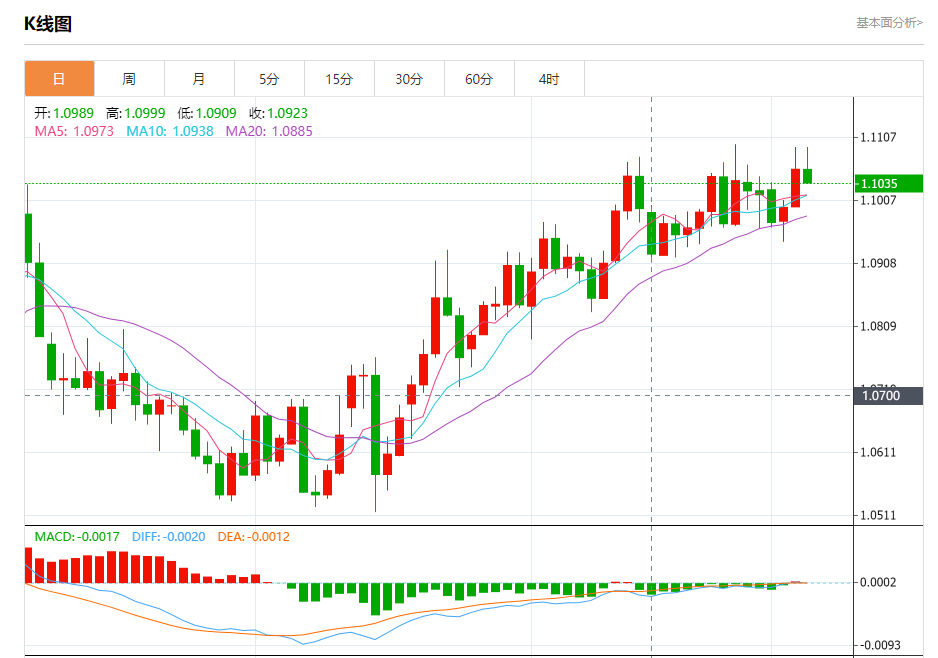This screenshot has width=938, height=658.
Task: Click the DIFF:-0.0020 indicator label
Action: [x=169, y=537]
